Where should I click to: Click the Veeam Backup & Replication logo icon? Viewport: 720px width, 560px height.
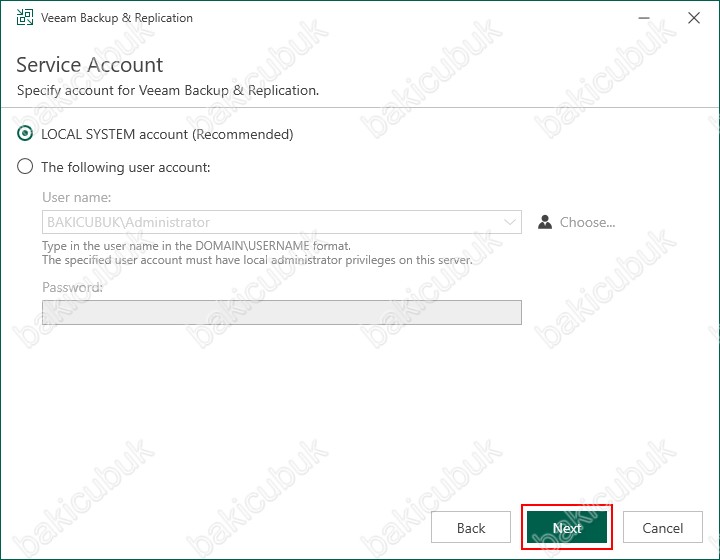point(25,17)
